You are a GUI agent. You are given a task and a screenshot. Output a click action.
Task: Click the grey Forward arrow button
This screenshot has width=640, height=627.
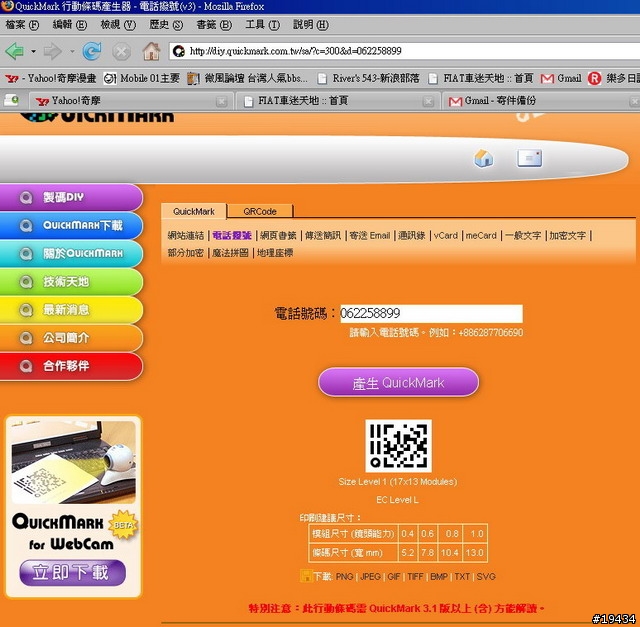(52, 51)
